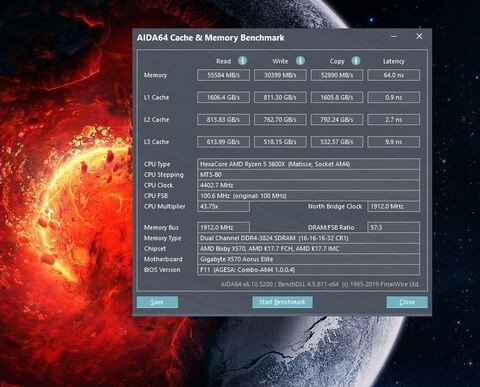The height and width of the screenshot is (387, 480).
Task: Click the Memory Bus value 1912.0 MHz
Action: [x=223, y=227]
